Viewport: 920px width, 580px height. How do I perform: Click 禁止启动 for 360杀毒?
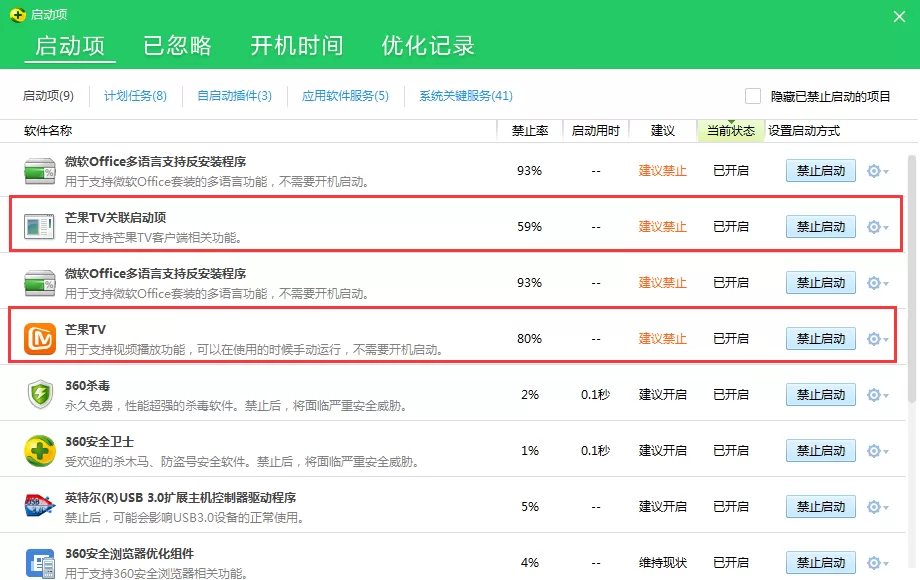click(x=821, y=395)
